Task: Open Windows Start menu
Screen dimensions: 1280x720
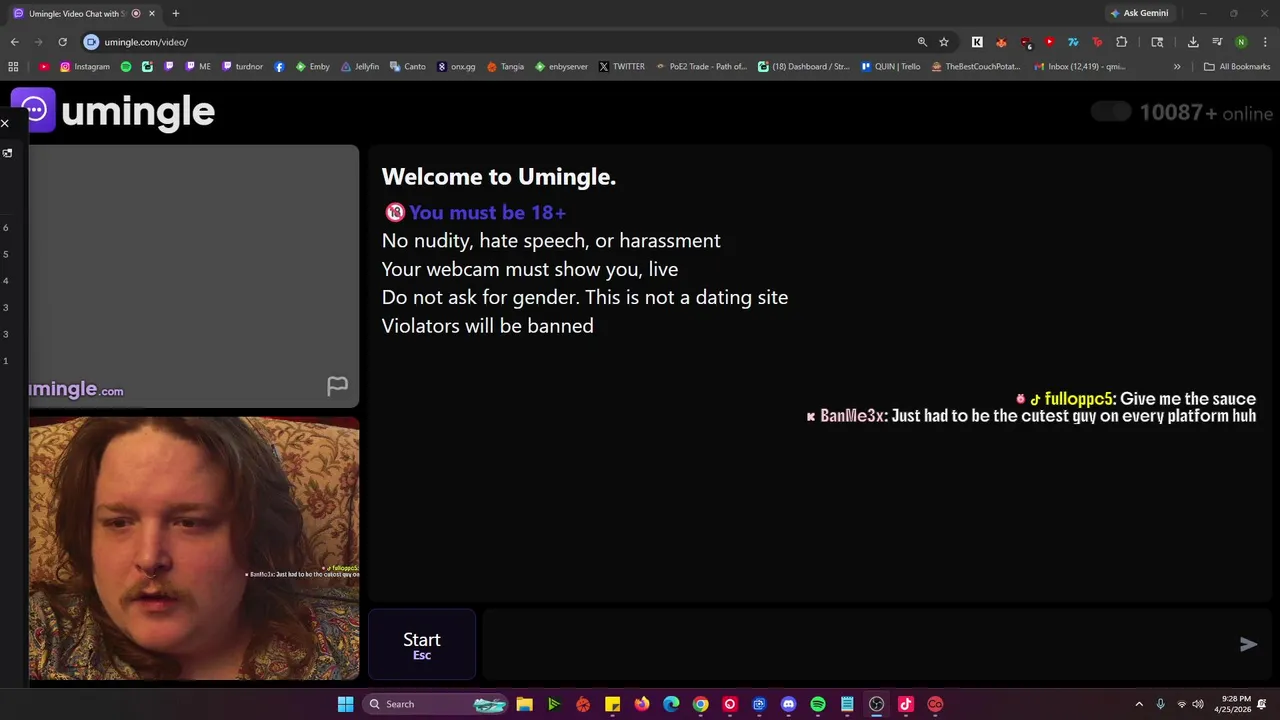Action: pos(345,704)
